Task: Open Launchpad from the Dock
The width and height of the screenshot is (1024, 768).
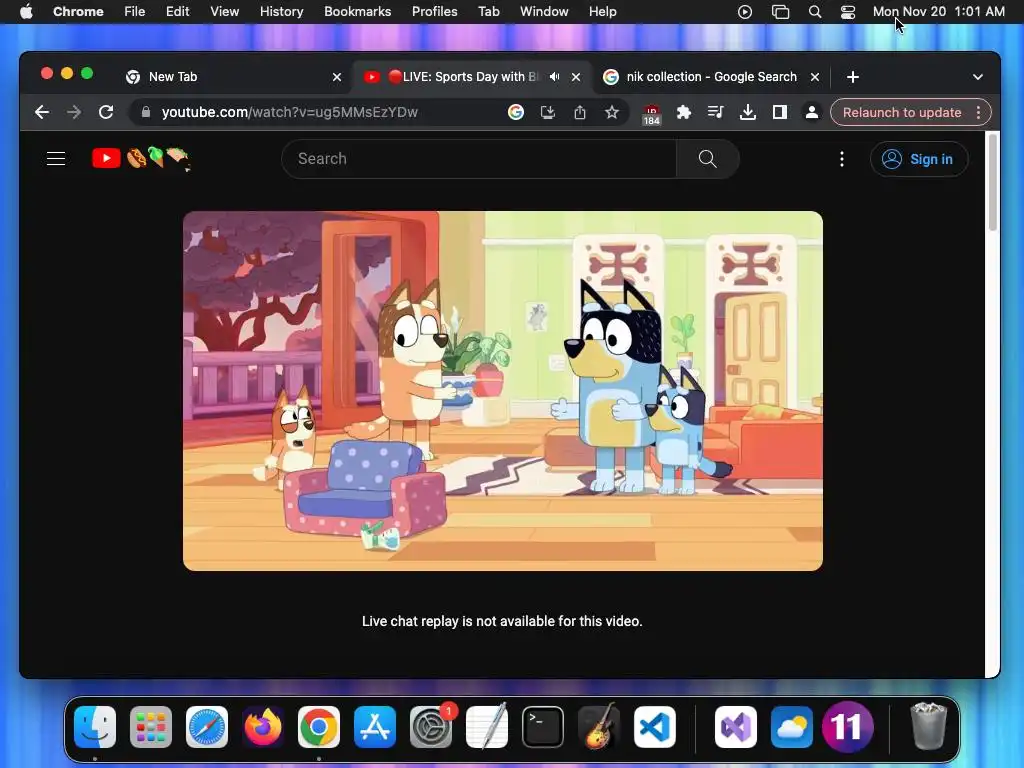Action: (x=151, y=727)
